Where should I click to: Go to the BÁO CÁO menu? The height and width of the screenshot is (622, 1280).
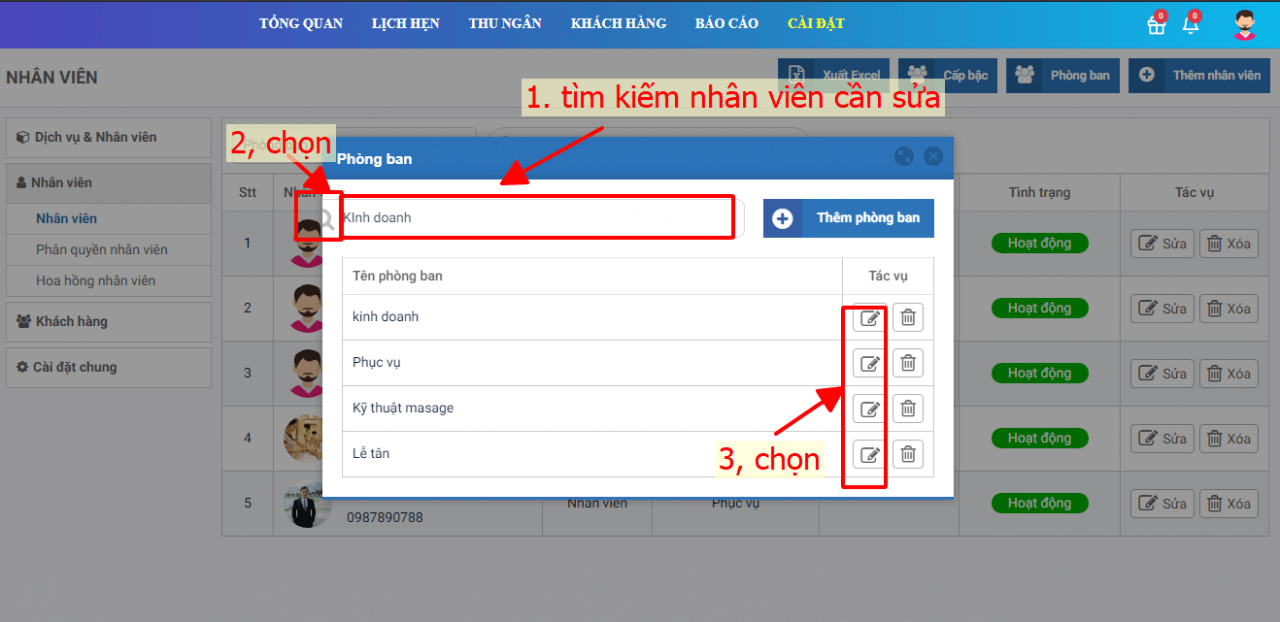point(726,23)
